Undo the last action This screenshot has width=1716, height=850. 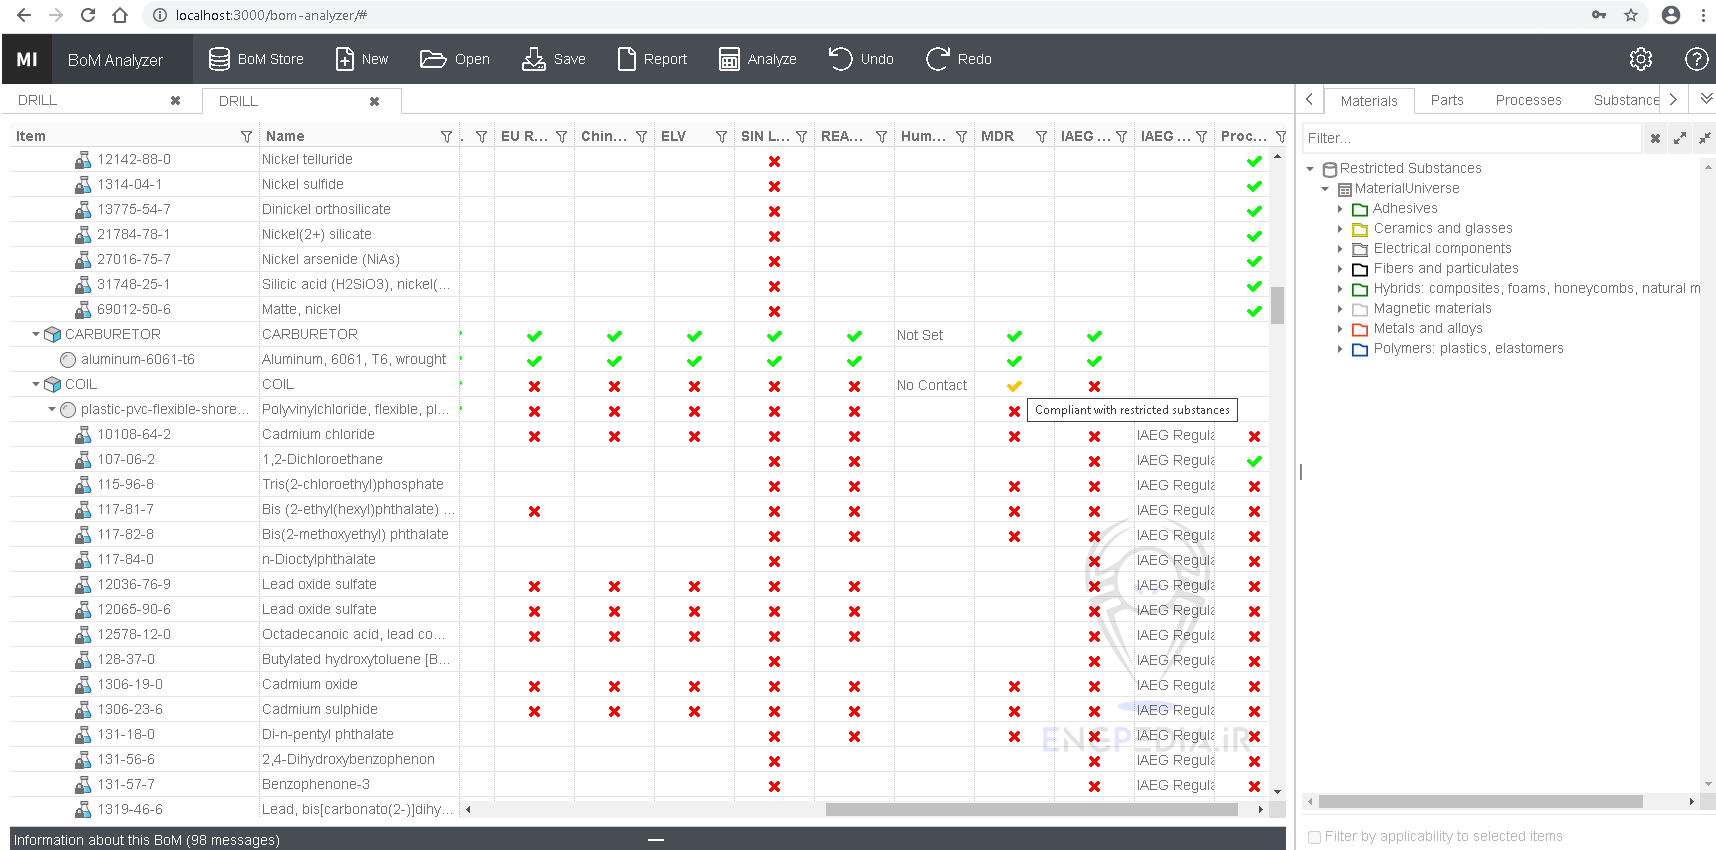tap(860, 59)
